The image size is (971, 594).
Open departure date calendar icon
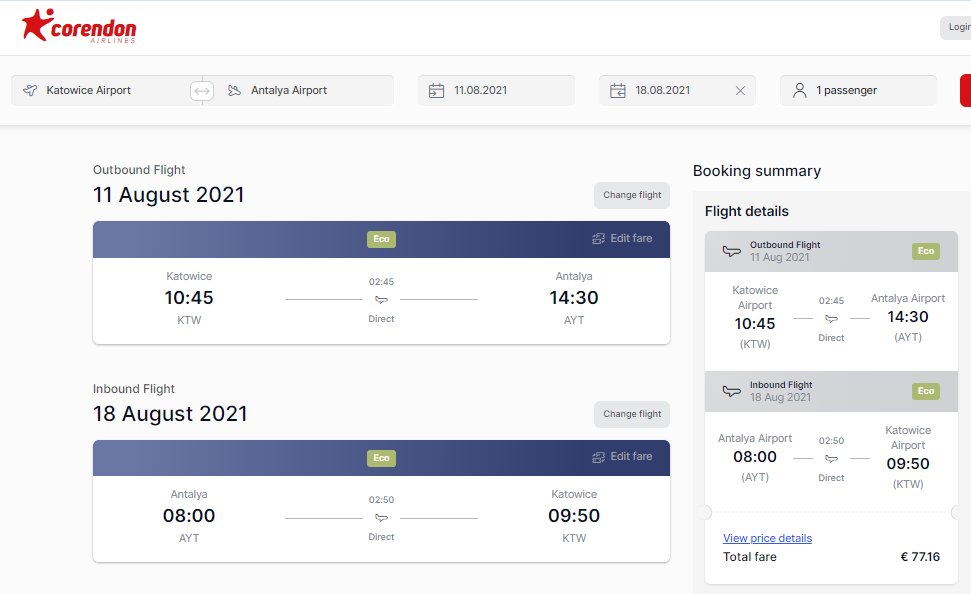point(437,90)
